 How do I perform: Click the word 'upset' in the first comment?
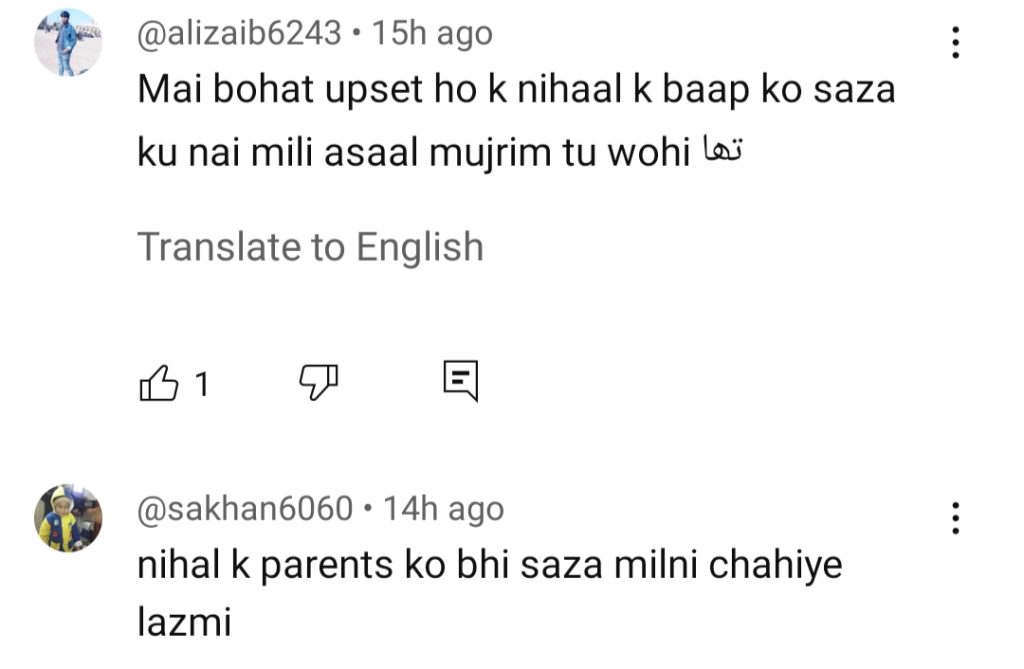[x=374, y=90]
